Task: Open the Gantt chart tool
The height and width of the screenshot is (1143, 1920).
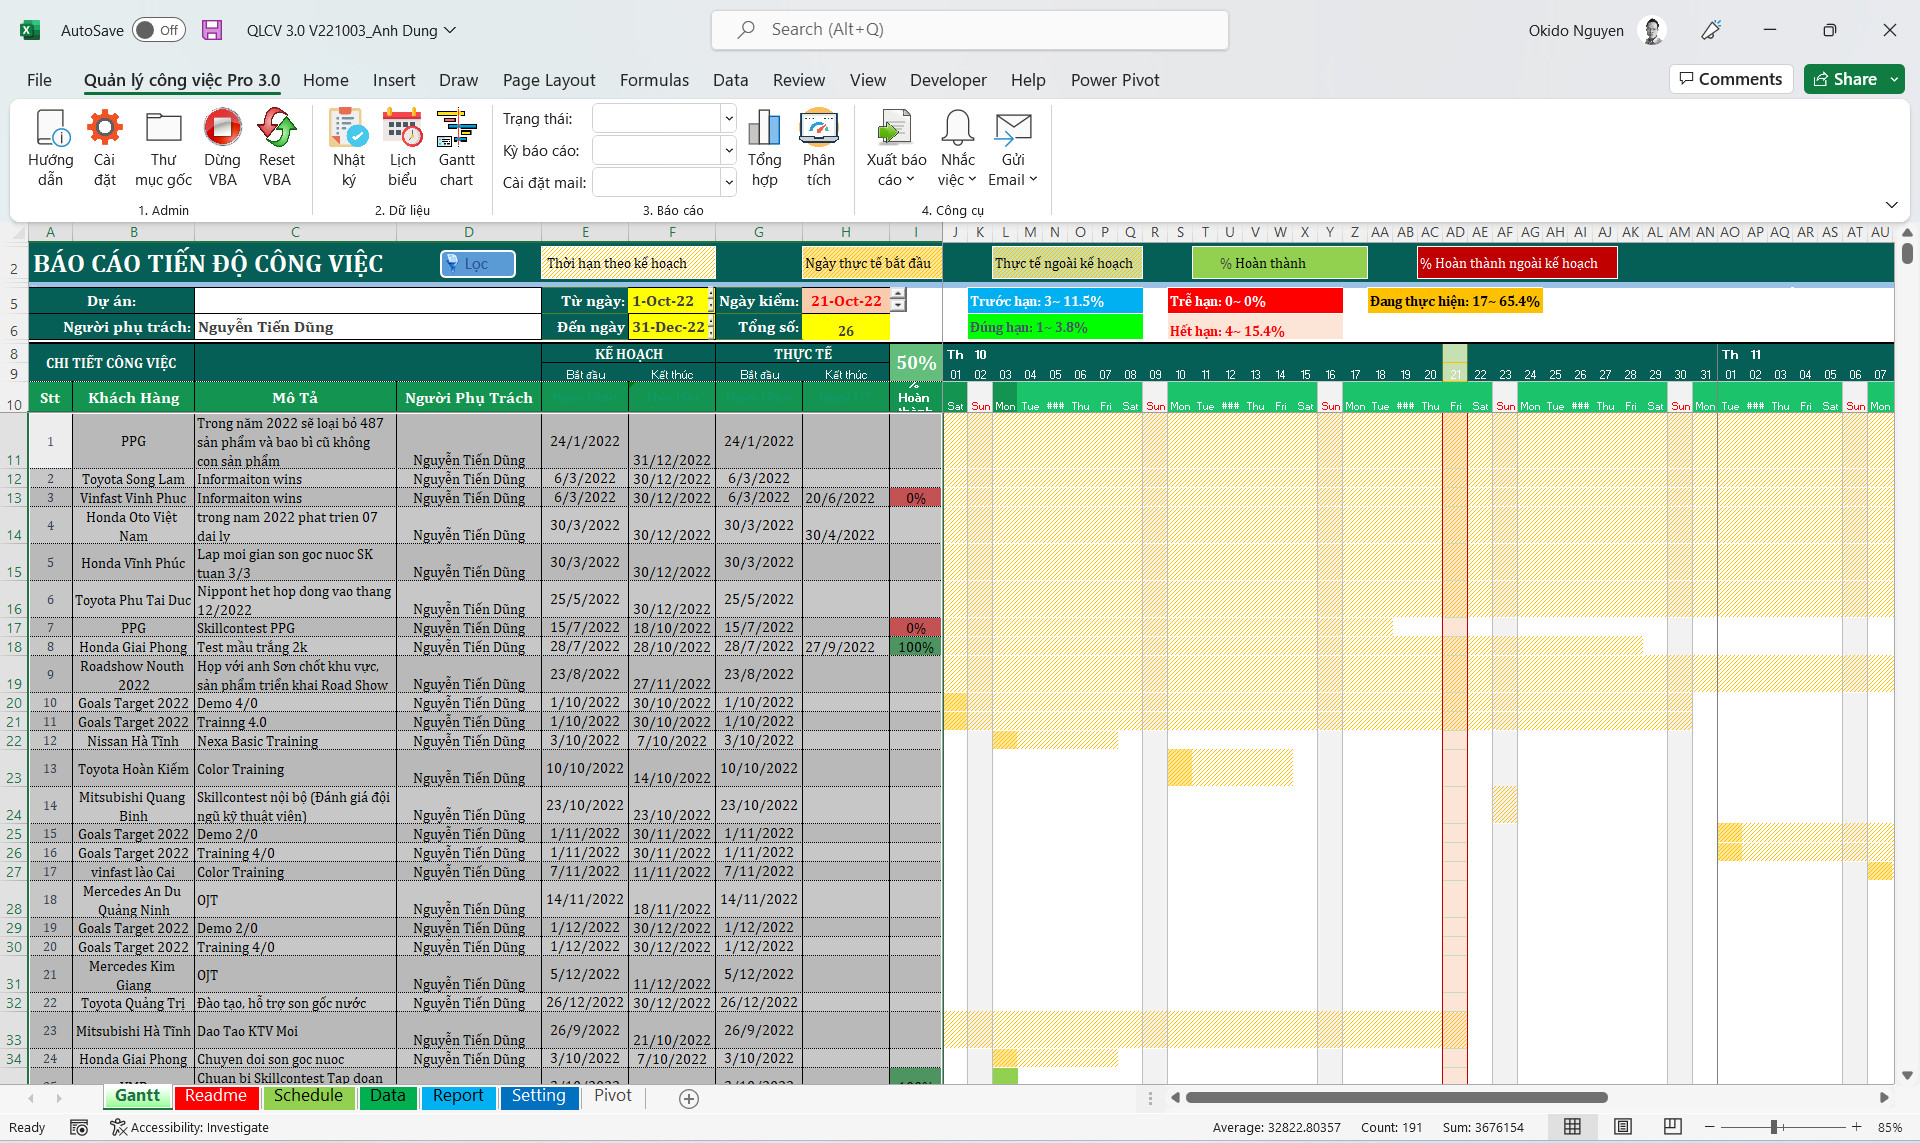Action: click(x=456, y=146)
